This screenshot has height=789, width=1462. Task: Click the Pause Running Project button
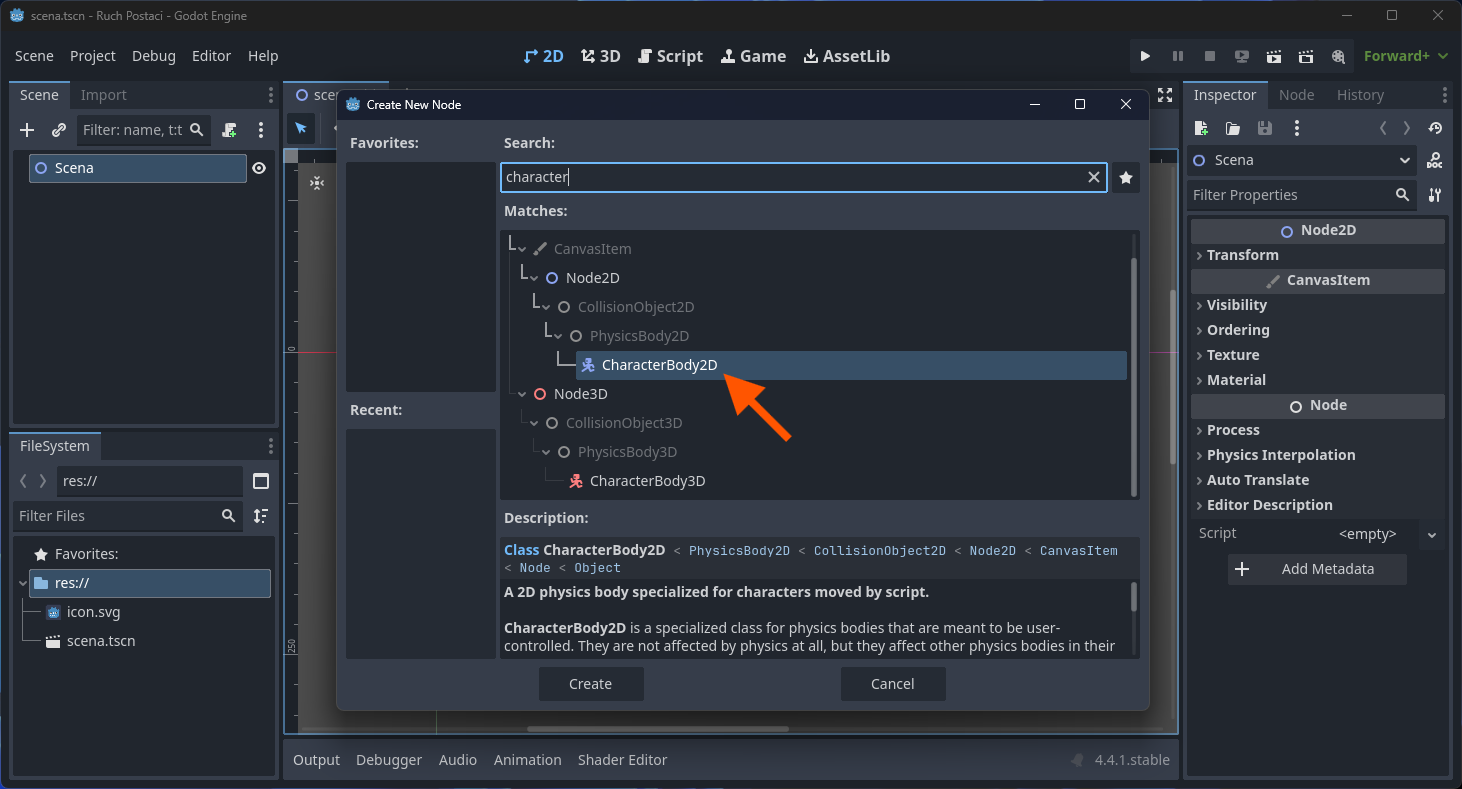(1178, 56)
